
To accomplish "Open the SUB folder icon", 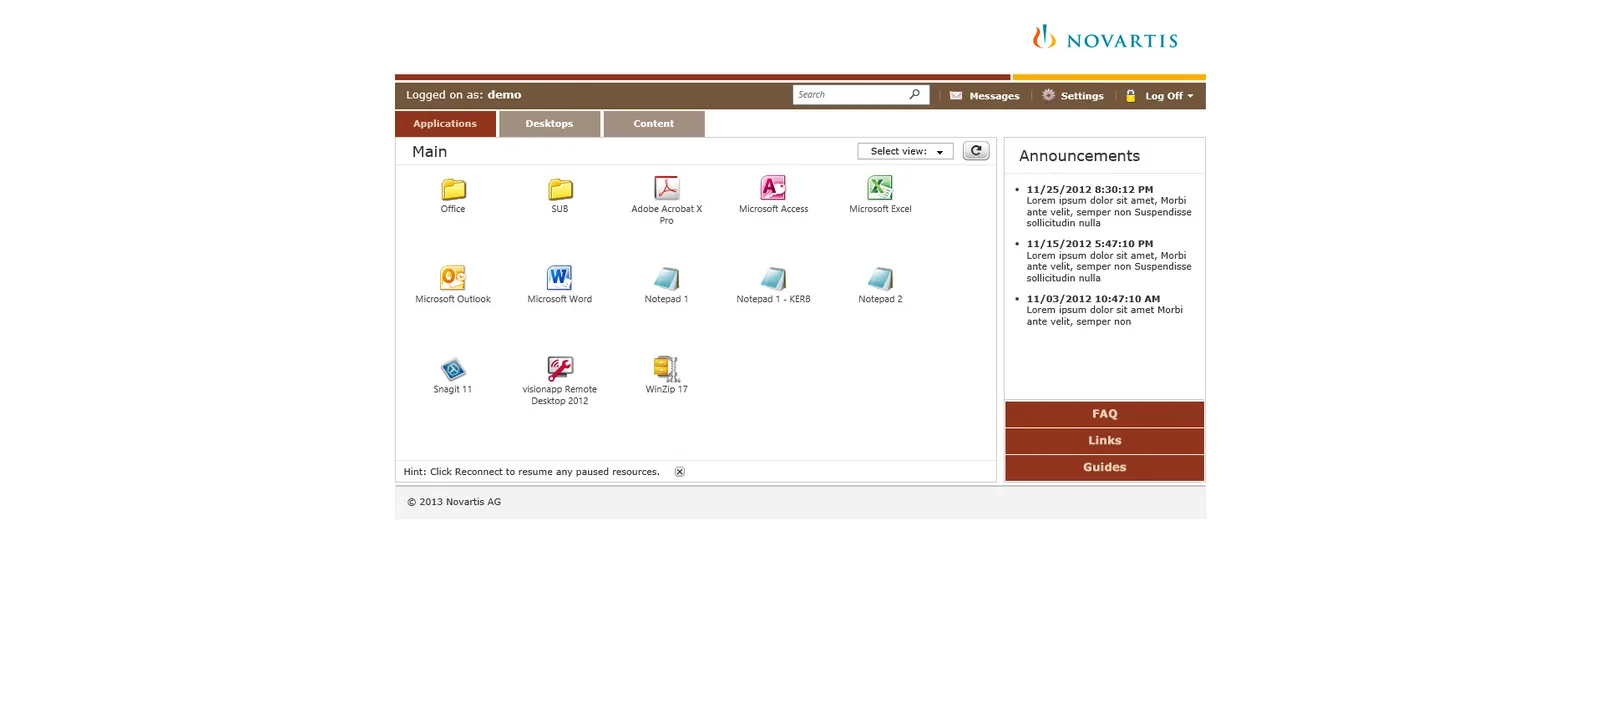I will 560,189.
